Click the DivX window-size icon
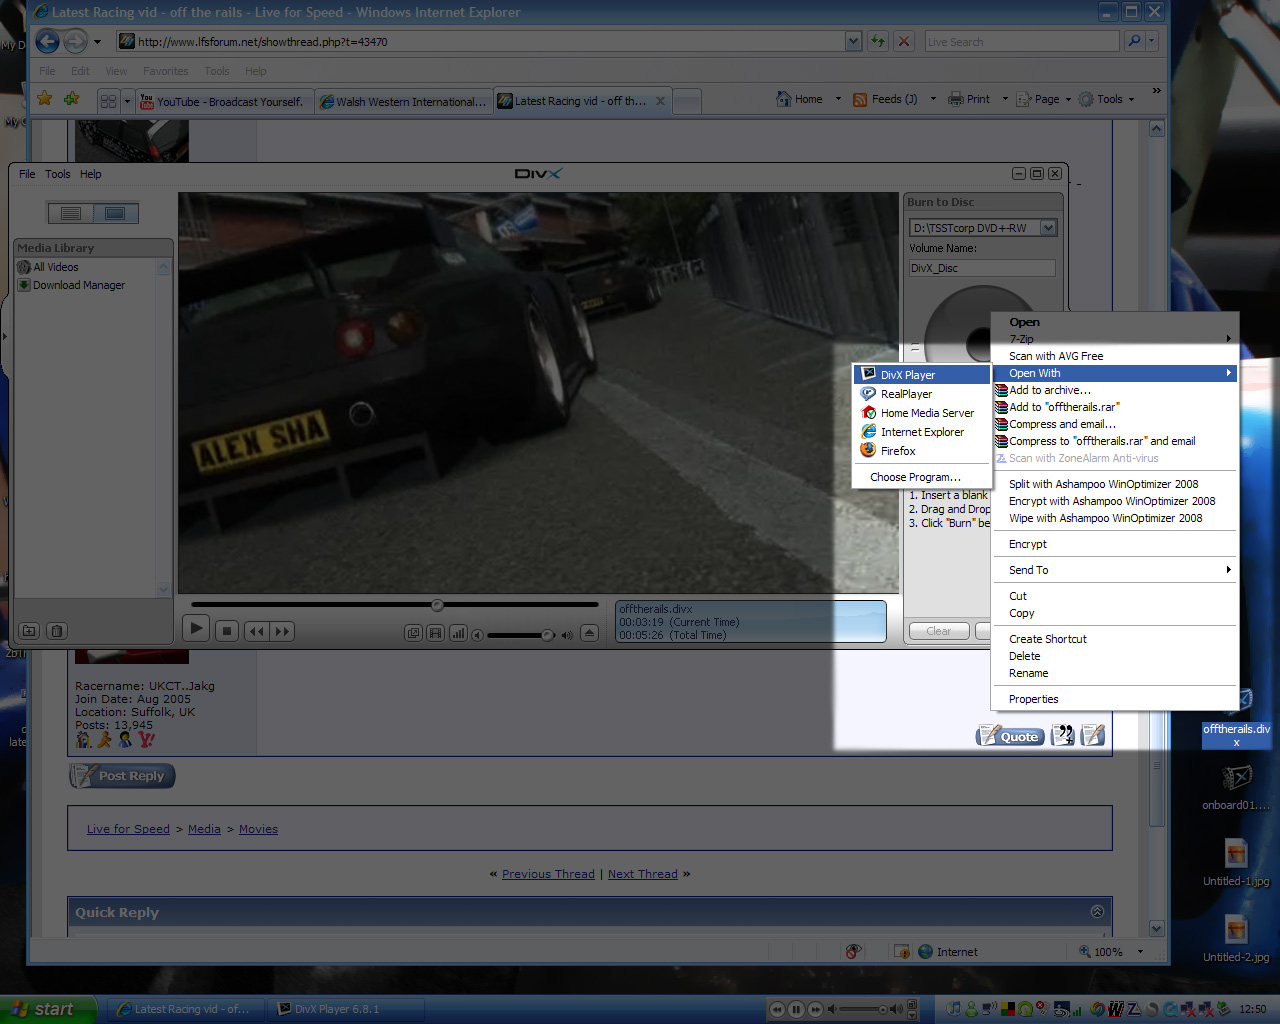The width and height of the screenshot is (1280, 1024). (x=413, y=633)
